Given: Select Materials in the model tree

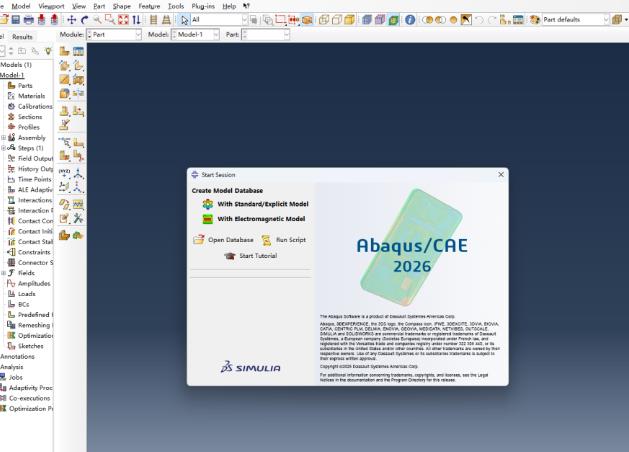Looking at the screenshot, I should click(31, 96).
